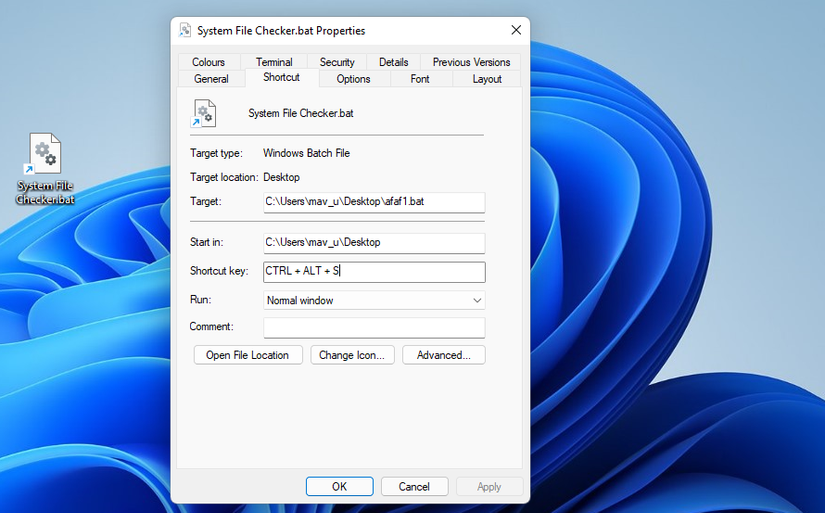825x513 pixels.
Task: Click the 'Run:' label
Action: 200,299
